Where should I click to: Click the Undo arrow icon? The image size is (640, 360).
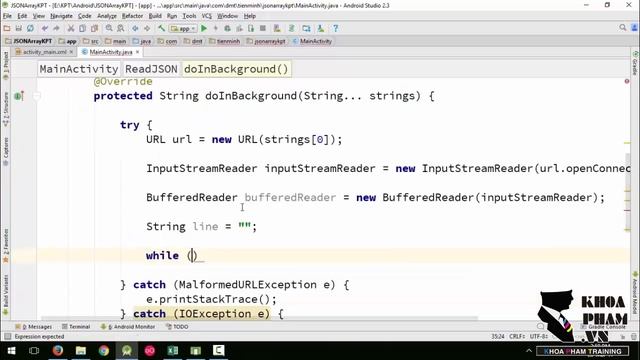(x=44, y=28)
